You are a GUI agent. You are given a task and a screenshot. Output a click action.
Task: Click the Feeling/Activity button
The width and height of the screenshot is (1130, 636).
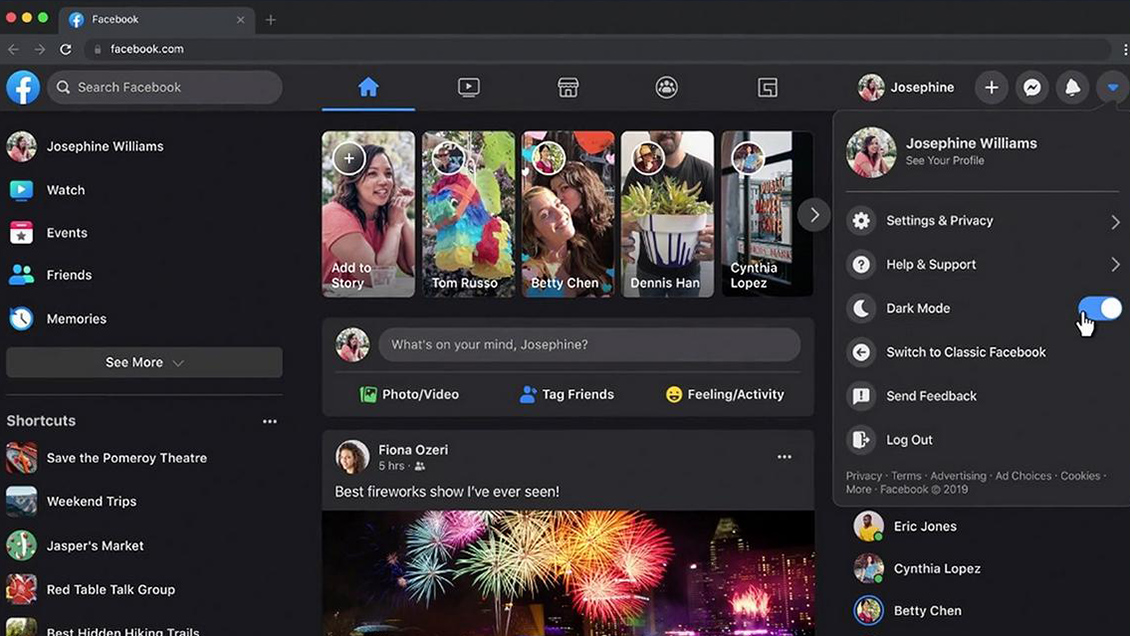[x=724, y=395]
